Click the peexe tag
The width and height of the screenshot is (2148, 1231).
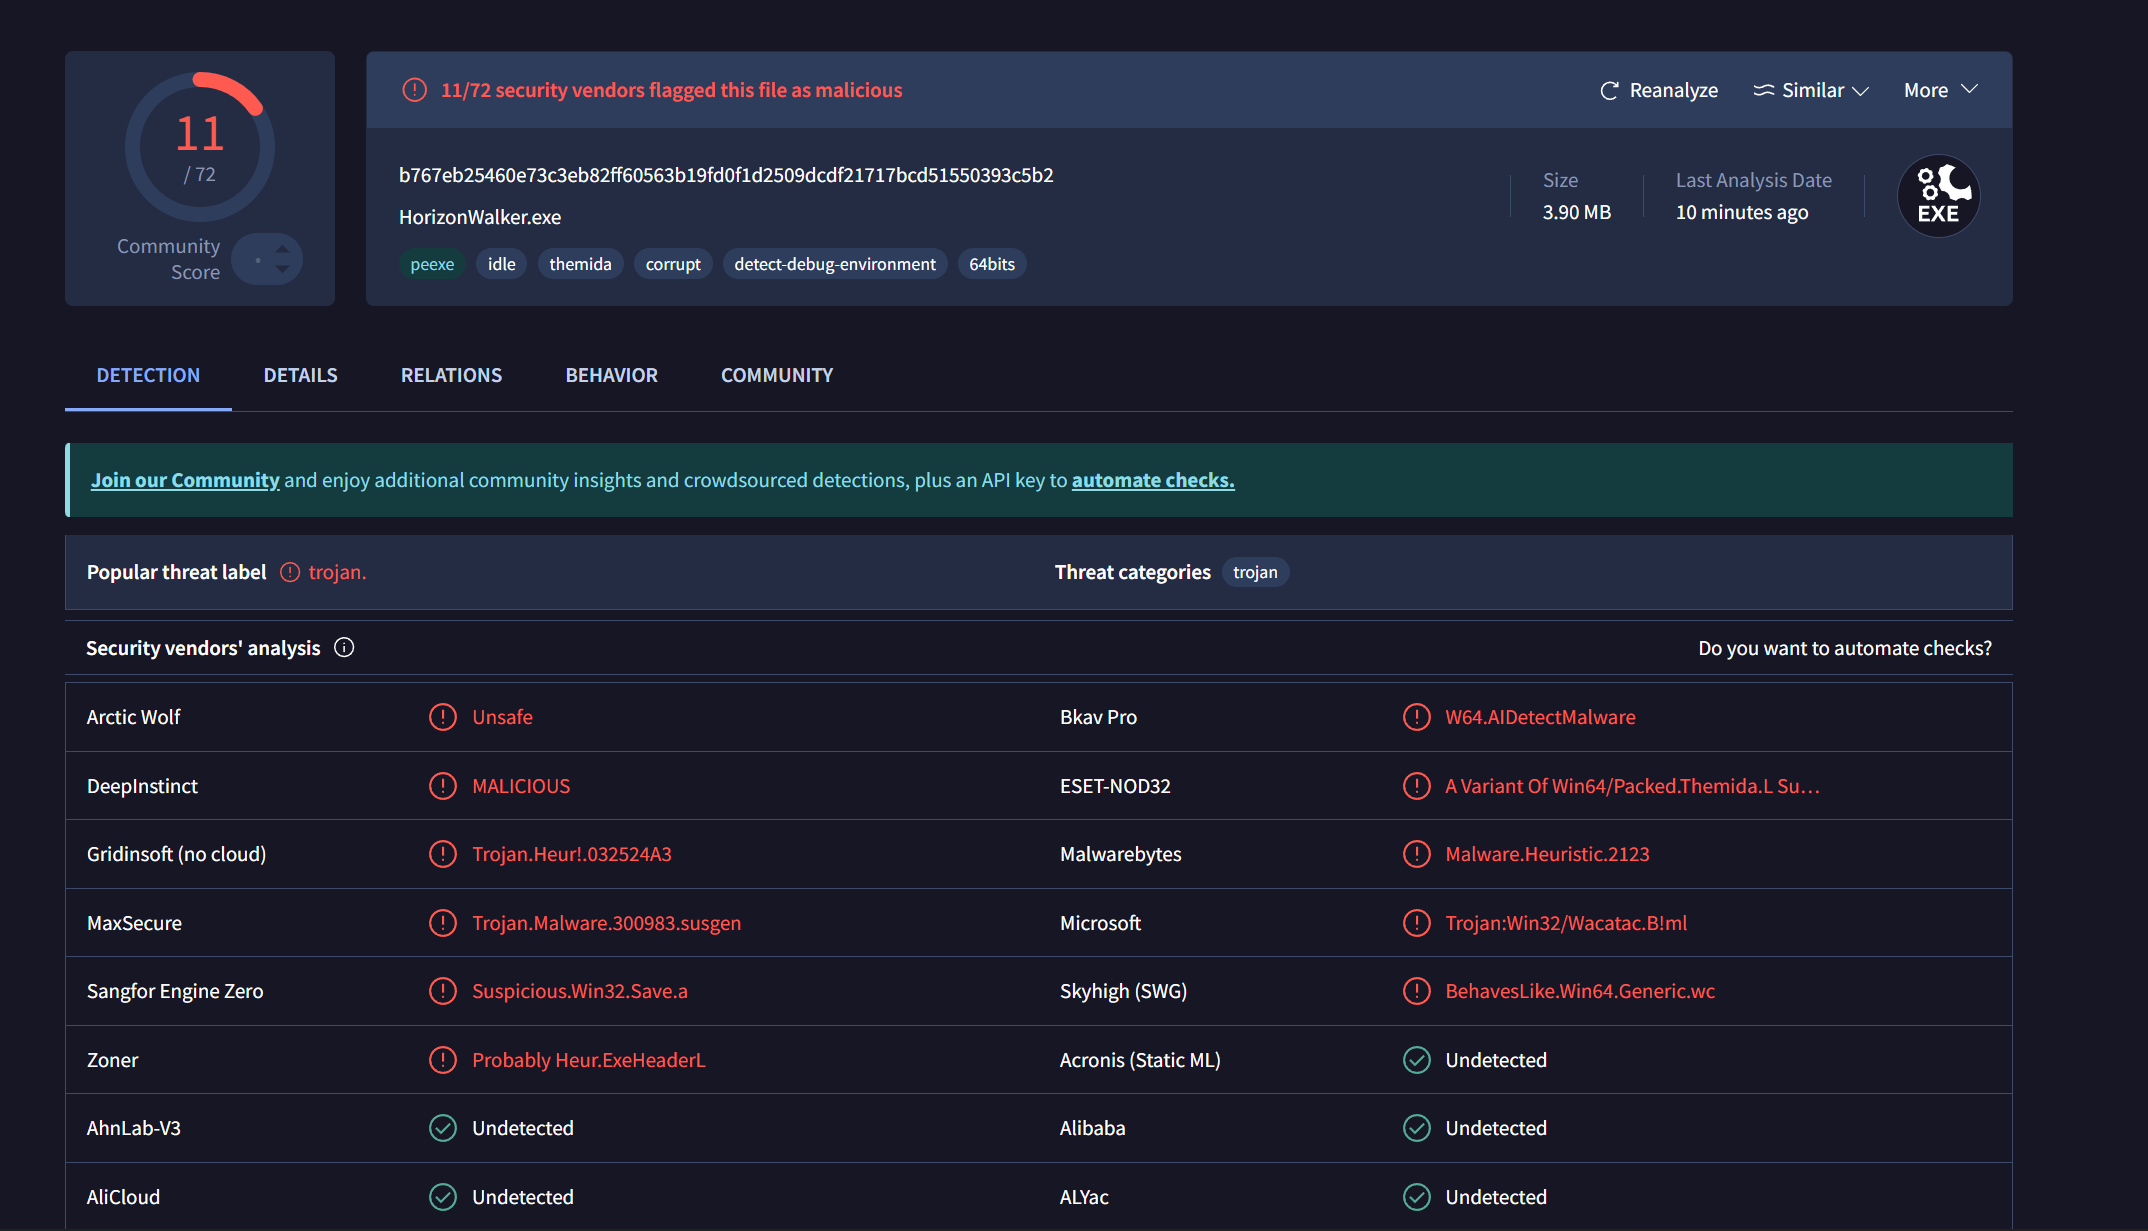pyautogui.click(x=432, y=264)
